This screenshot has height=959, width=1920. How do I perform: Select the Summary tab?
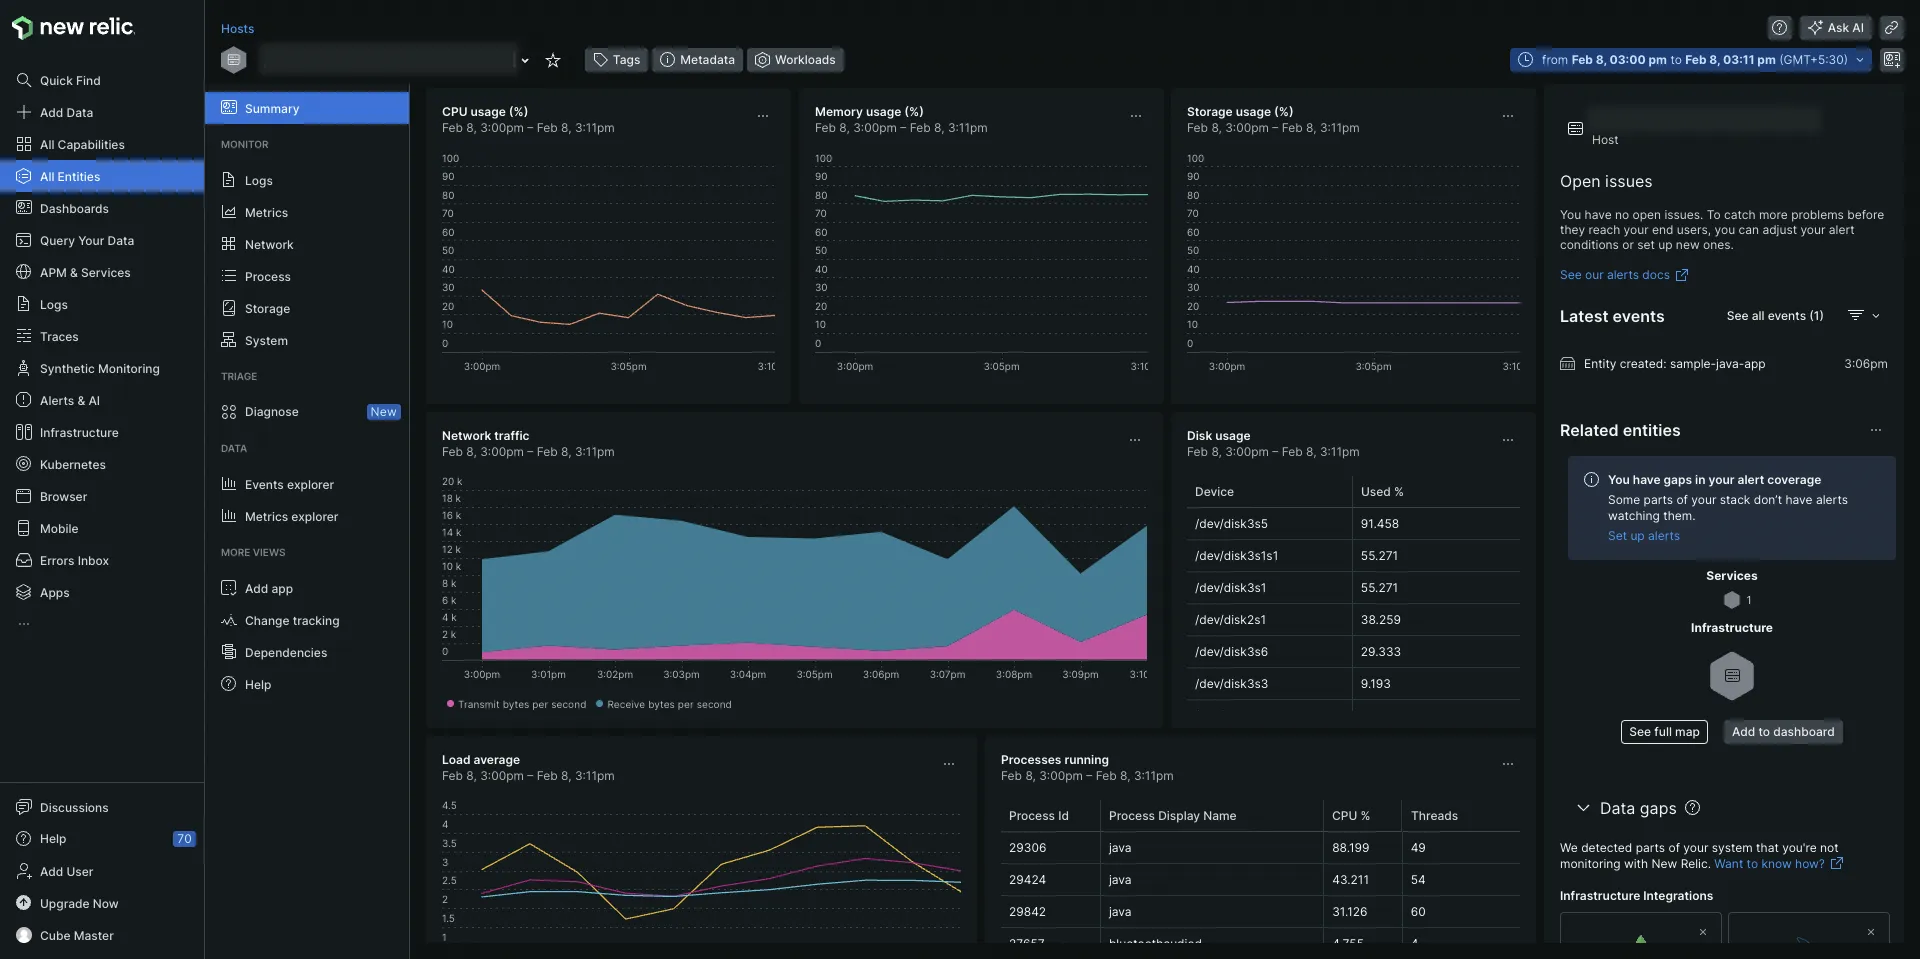(x=307, y=108)
